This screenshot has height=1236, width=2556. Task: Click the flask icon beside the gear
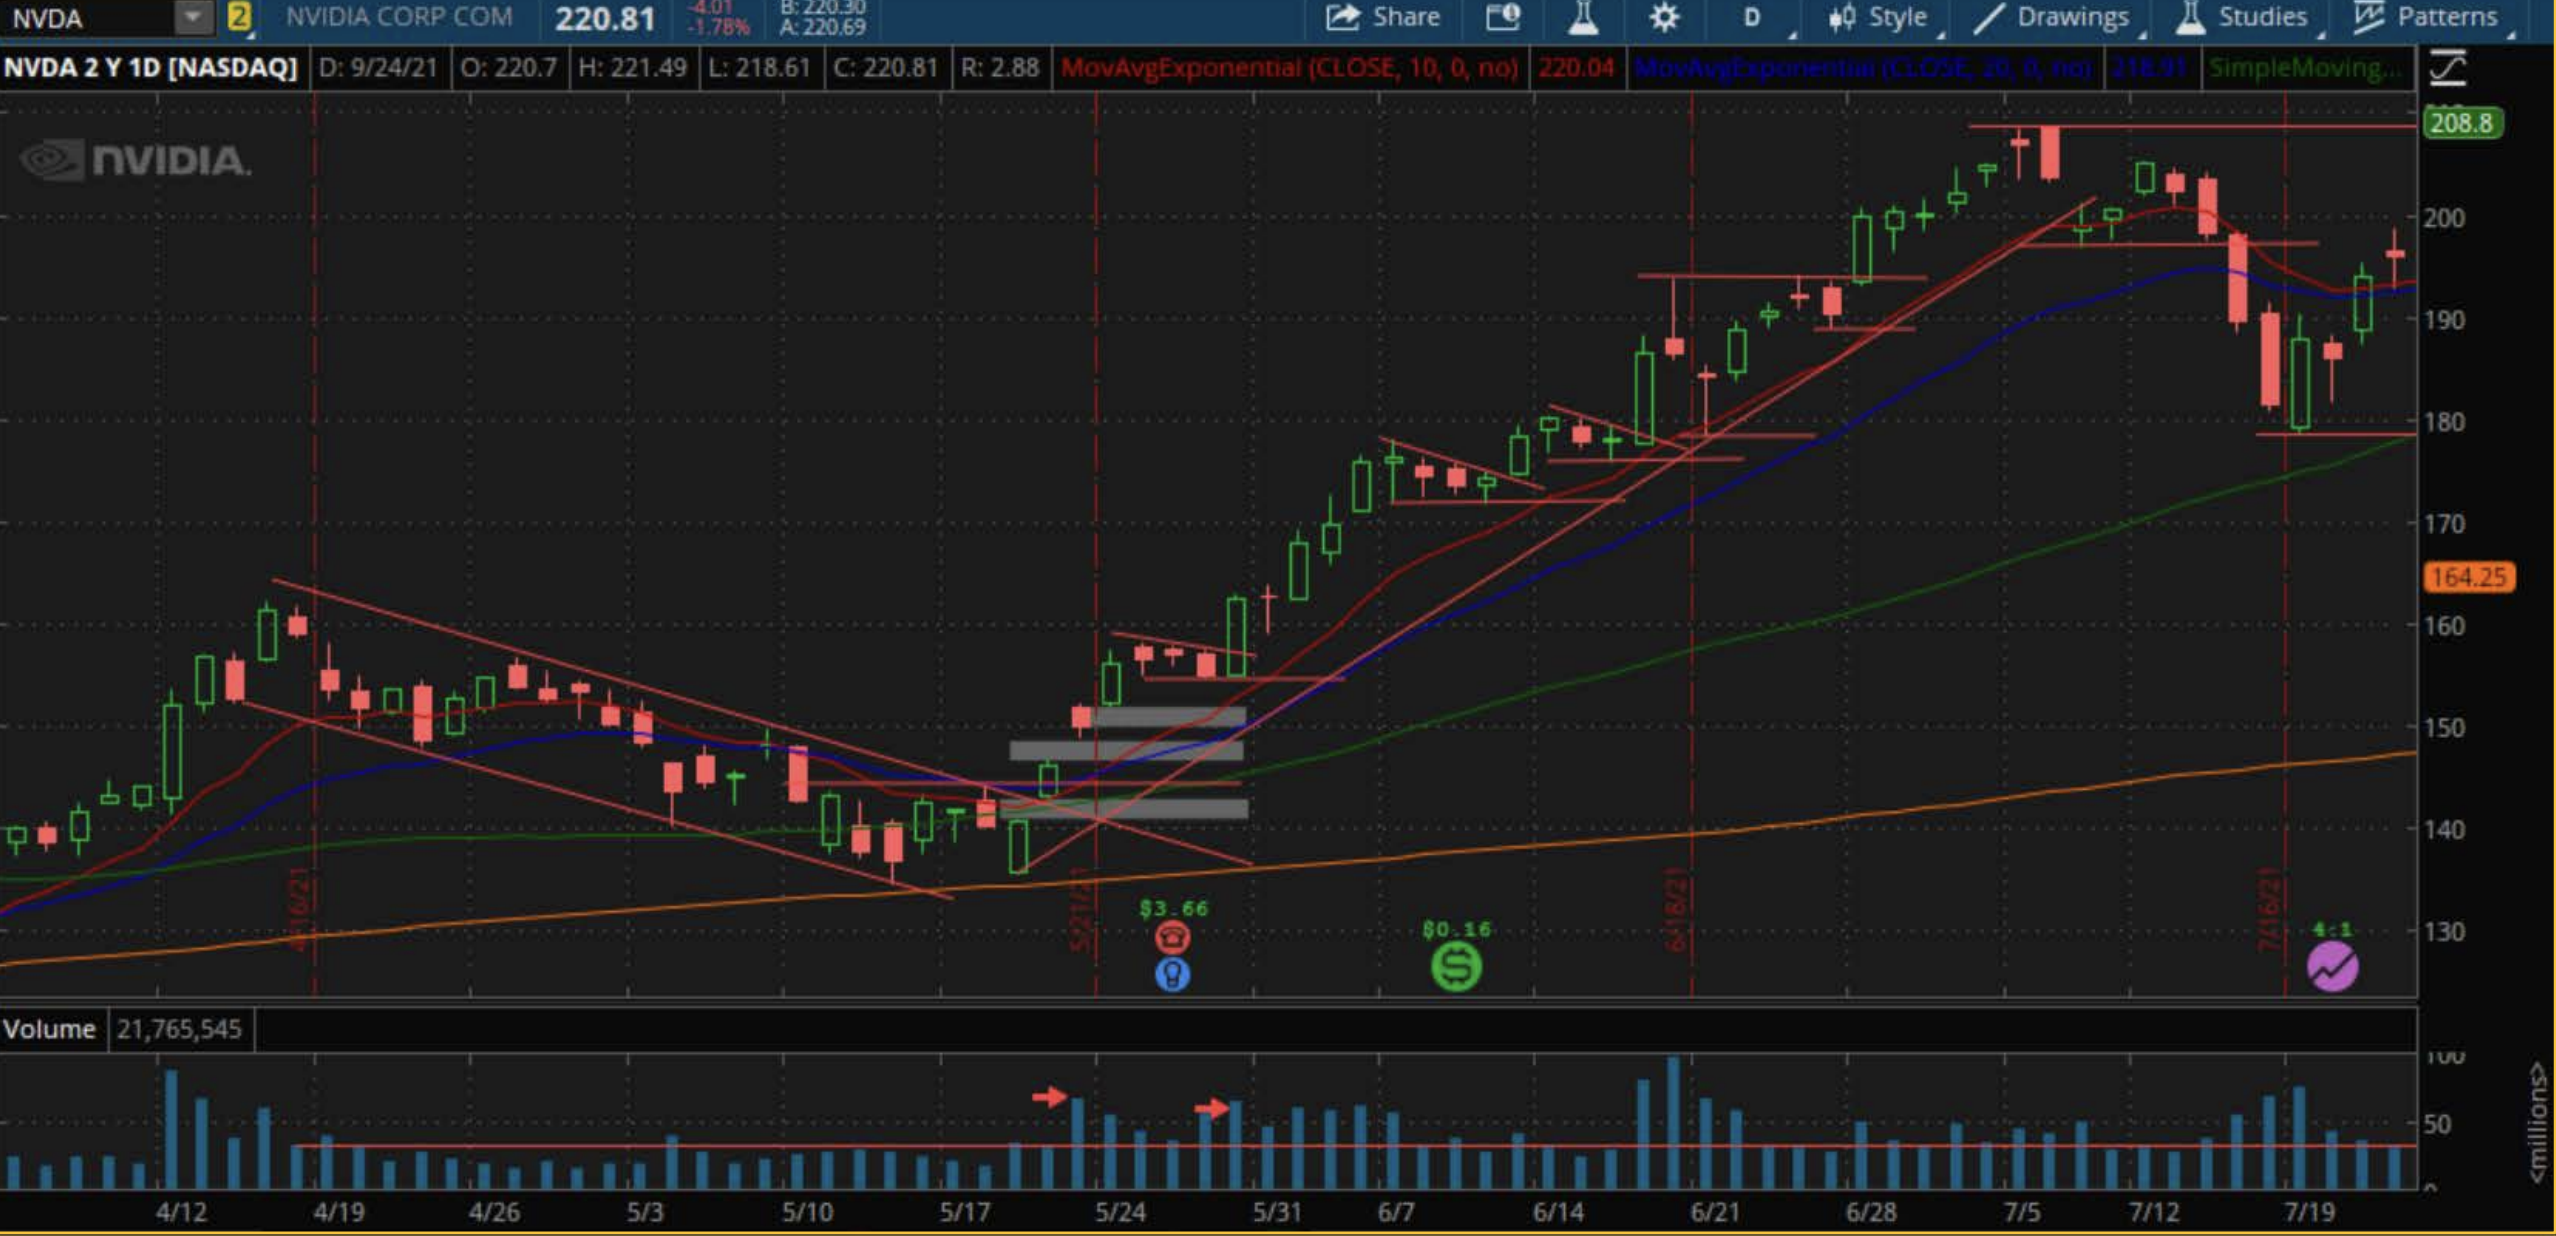(x=1583, y=17)
